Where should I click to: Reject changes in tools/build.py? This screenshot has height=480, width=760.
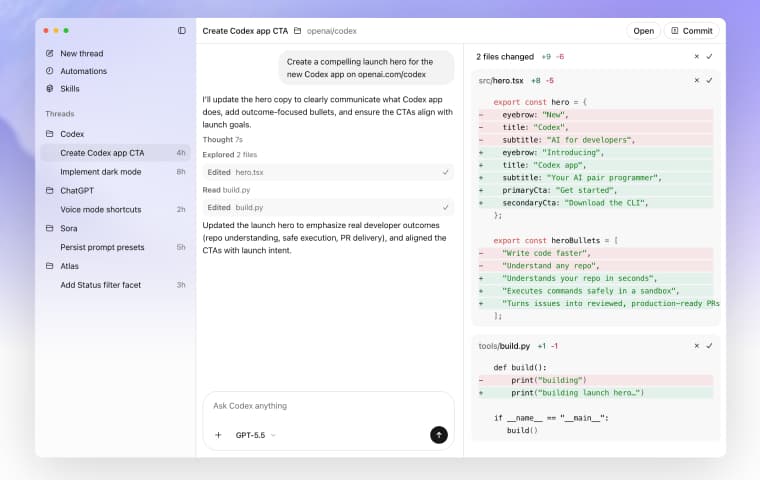697,346
